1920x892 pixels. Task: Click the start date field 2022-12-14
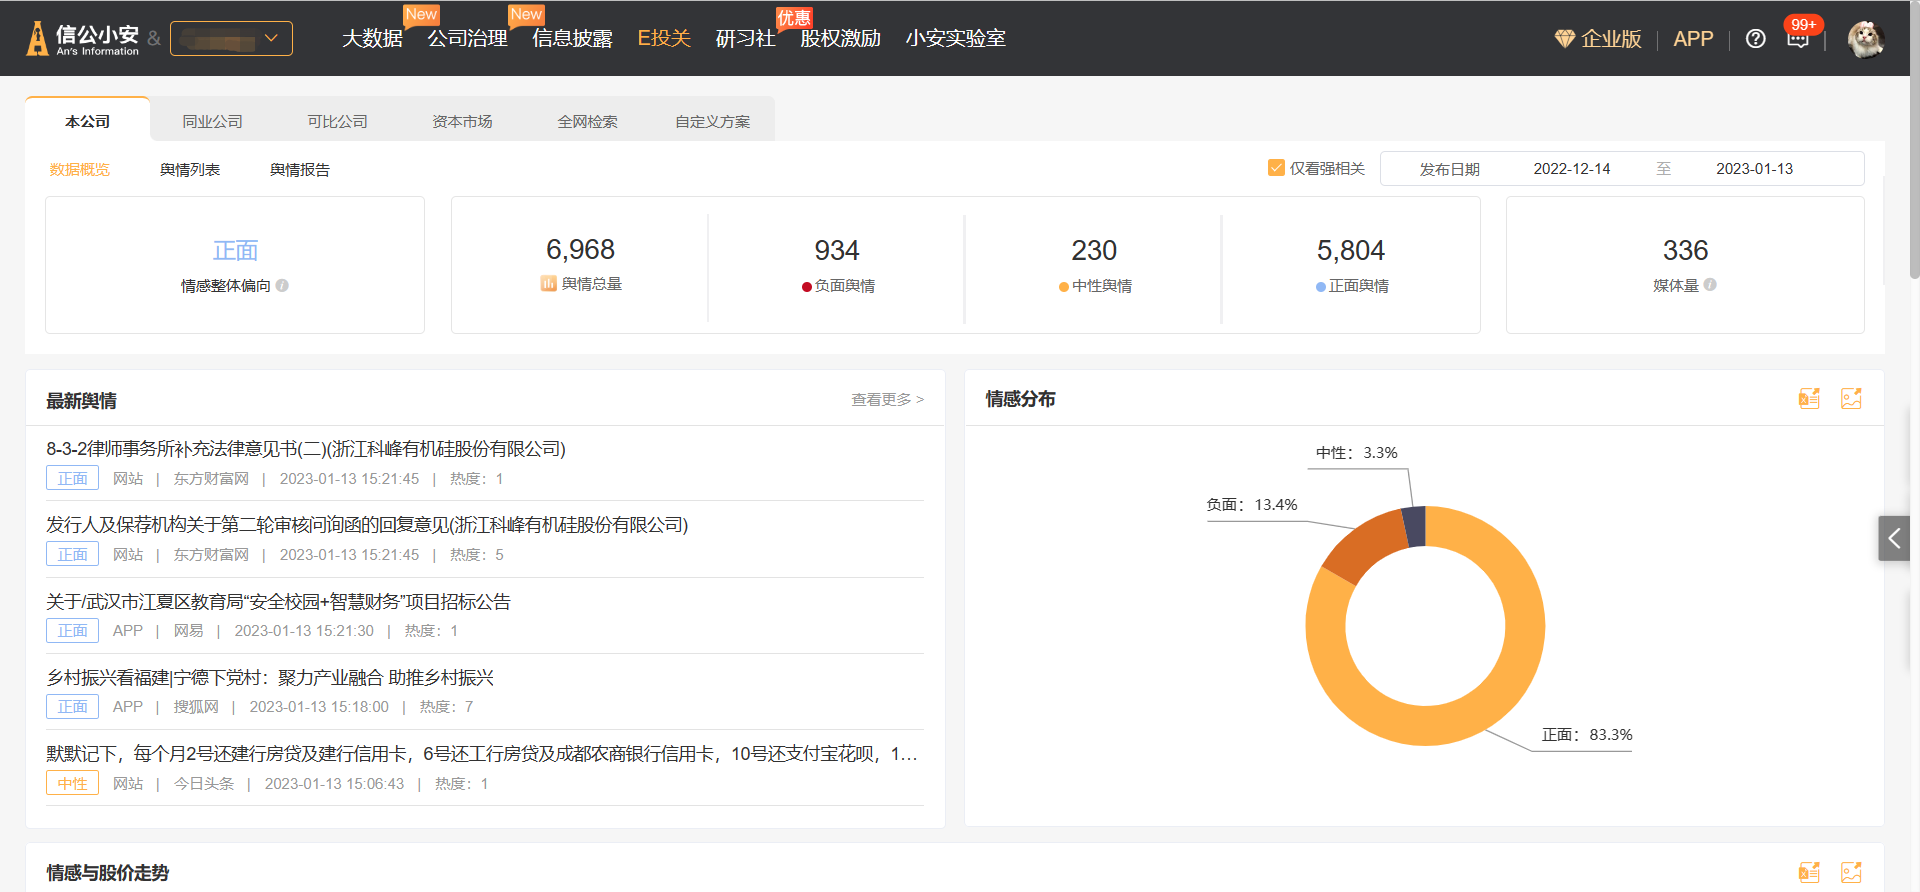point(1571,169)
